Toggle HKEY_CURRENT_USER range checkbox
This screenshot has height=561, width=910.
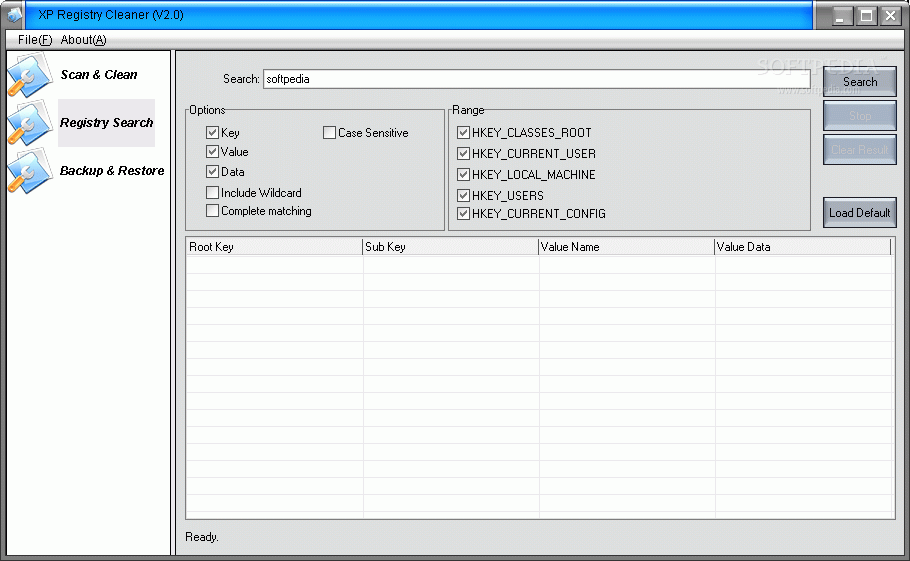tap(463, 154)
